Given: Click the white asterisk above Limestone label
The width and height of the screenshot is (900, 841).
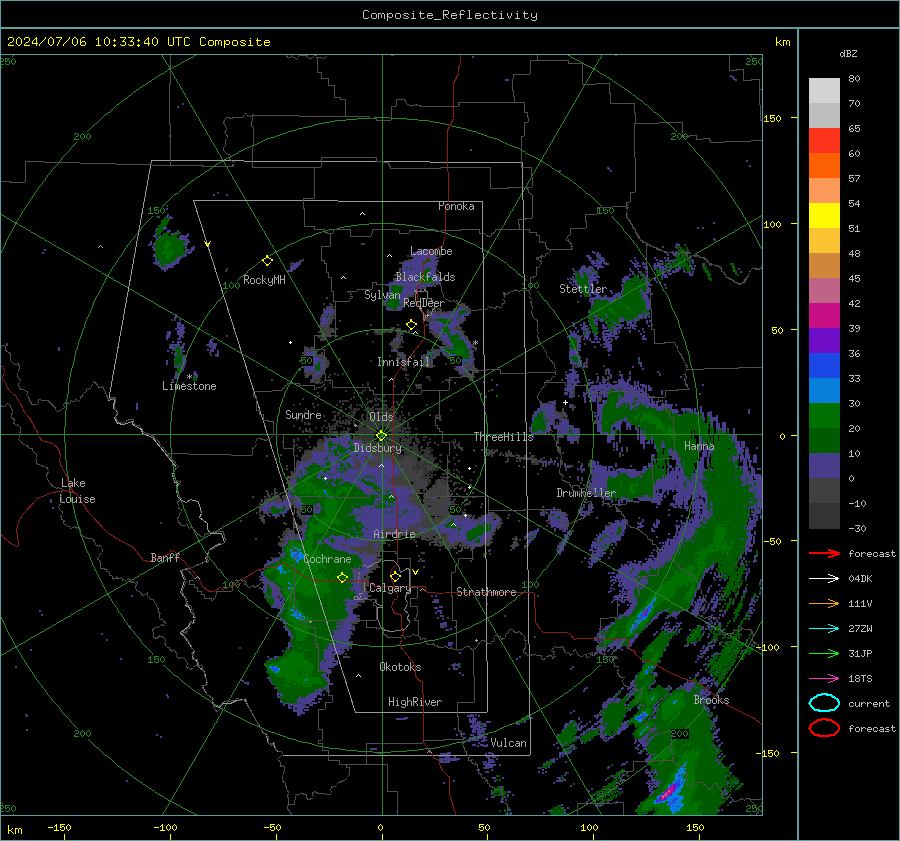Looking at the screenshot, I should (190, 377).
